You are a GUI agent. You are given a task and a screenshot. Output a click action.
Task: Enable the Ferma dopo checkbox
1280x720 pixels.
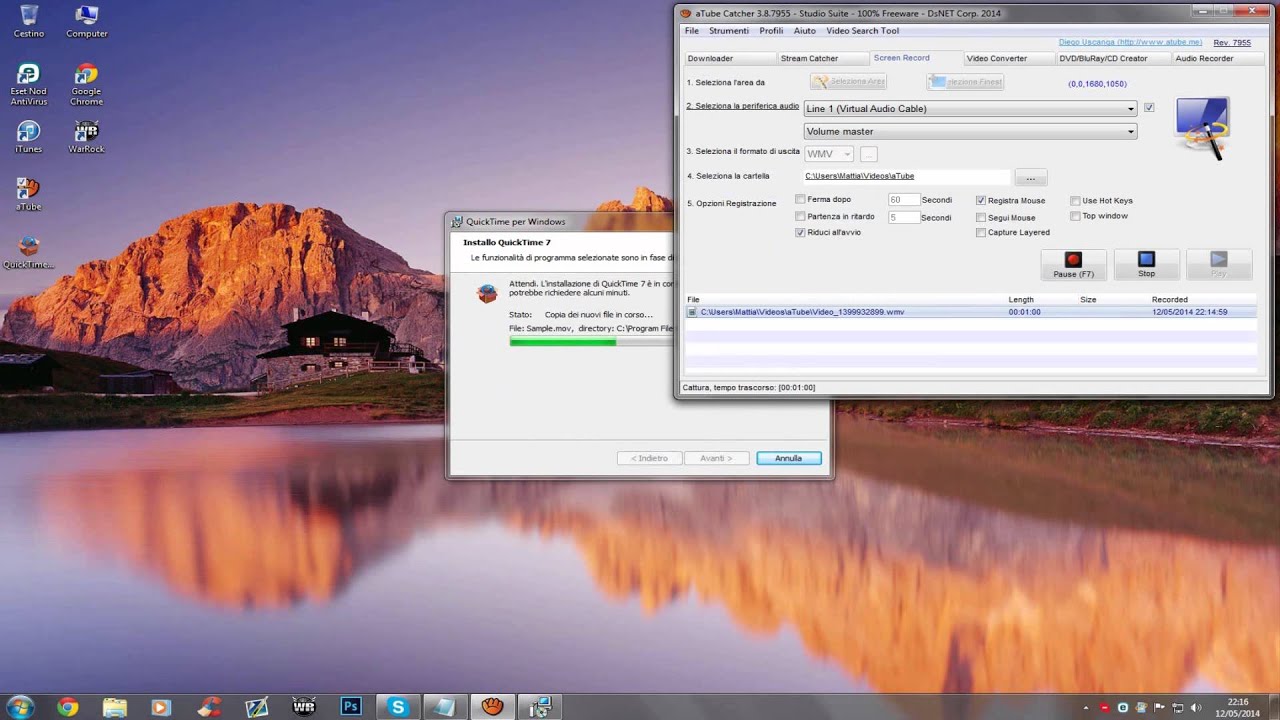point(800,199)
